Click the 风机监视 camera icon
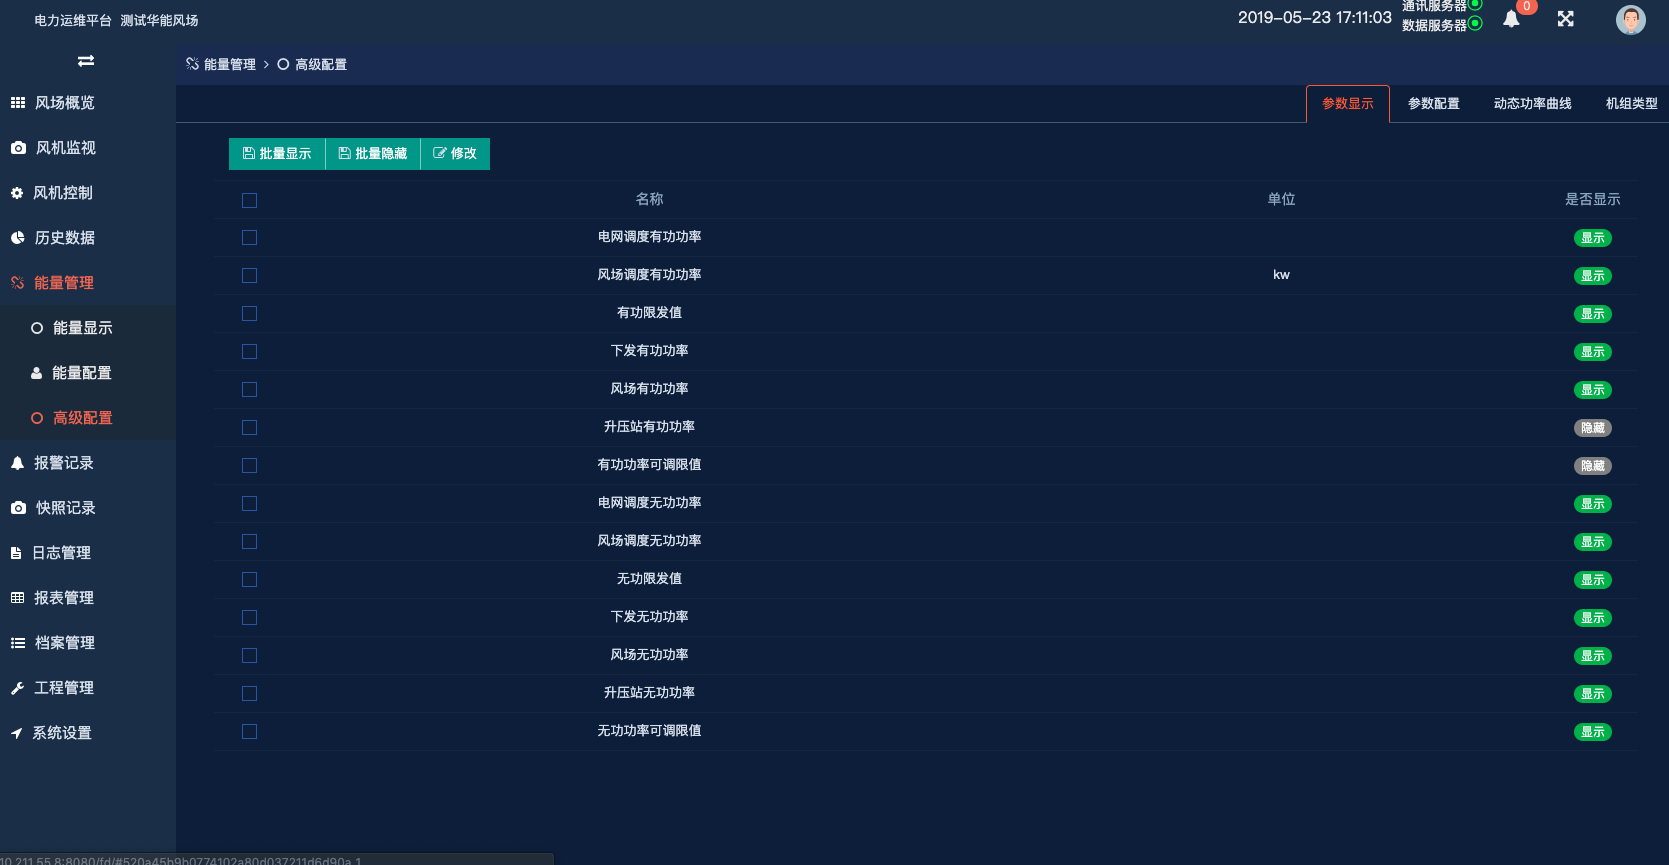Image resolution: width=1669 pixels, height=865 pixels. coord(18,148)
